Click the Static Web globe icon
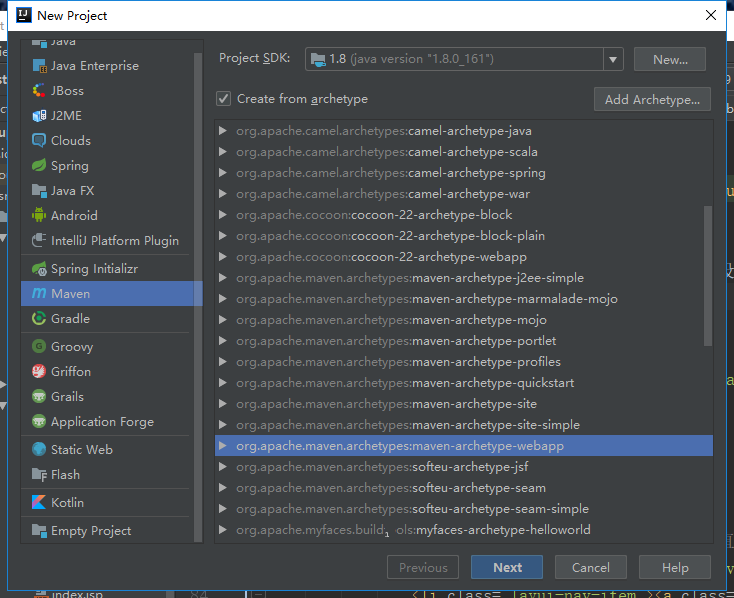734x598 pixels. coord(39,450)
